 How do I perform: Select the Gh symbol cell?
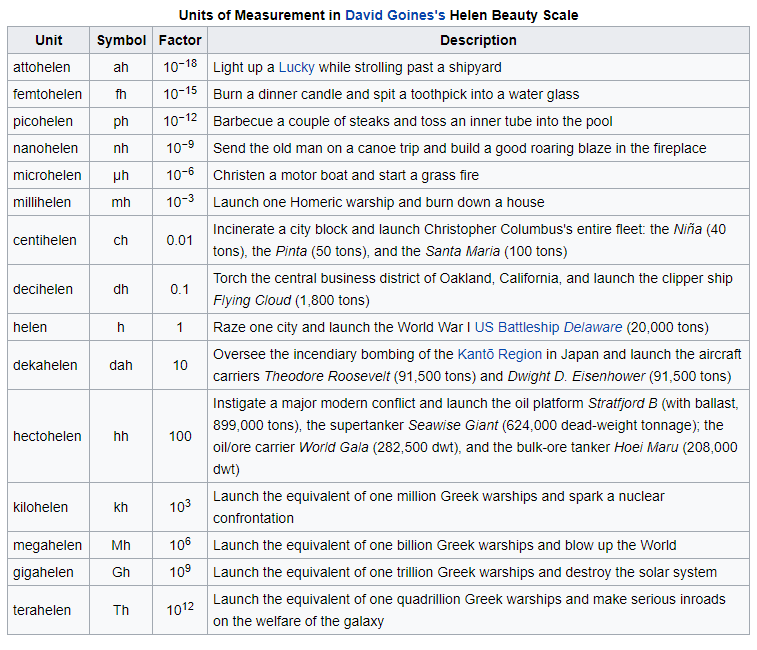[121, 572]
